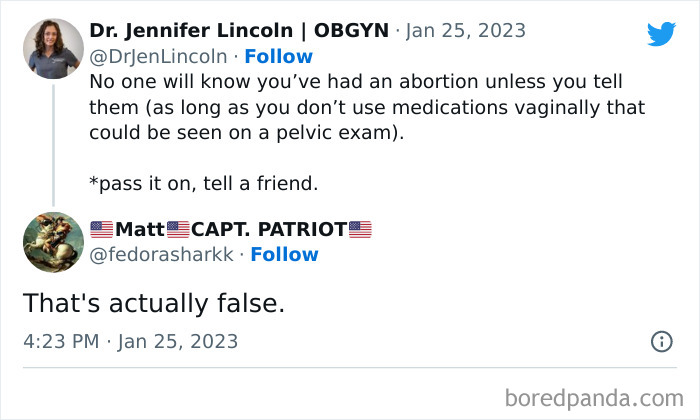Click the gray thread line connecting the avatars

pos(53,145)
